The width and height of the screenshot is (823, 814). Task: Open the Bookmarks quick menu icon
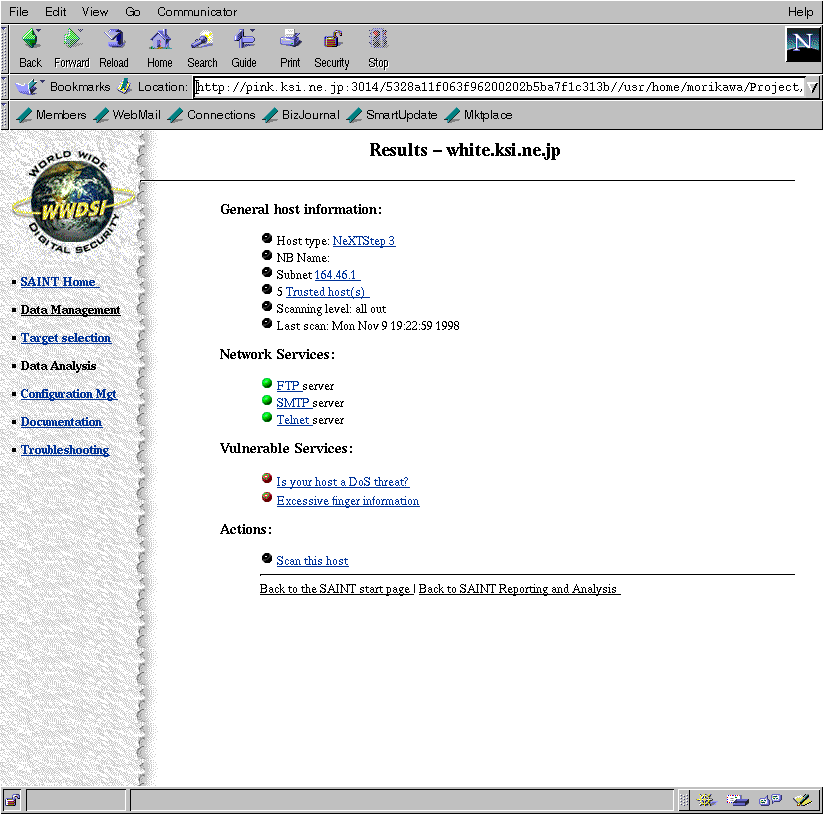pyautogui.click(x=28, y=87)
